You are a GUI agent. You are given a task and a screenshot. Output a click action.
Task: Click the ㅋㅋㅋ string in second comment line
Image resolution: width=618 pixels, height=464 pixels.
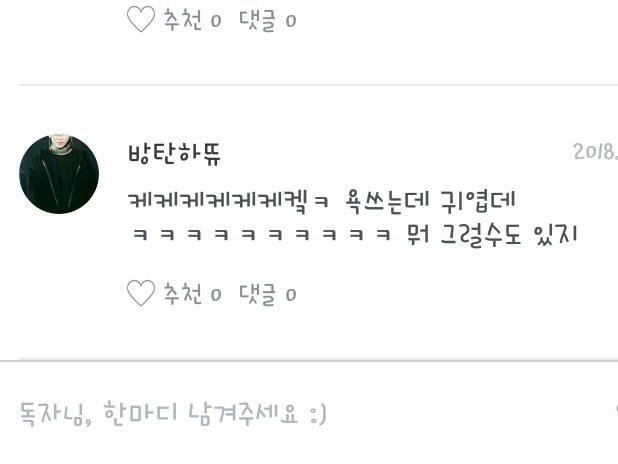tap(262, 235)
